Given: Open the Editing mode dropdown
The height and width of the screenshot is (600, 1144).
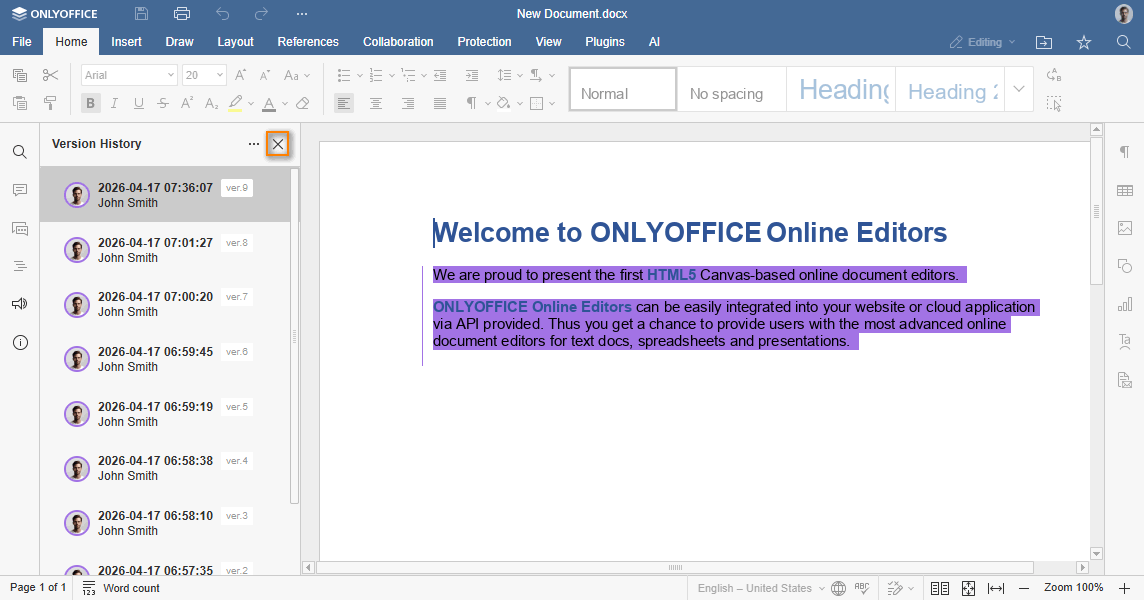Looking at the screenshot, I should point(982,42).
